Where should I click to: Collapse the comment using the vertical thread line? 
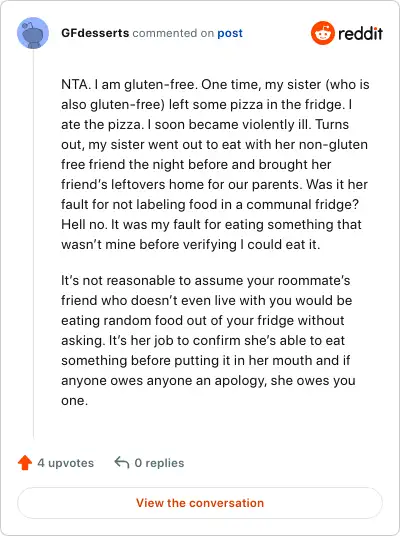(x=33, y=244)
